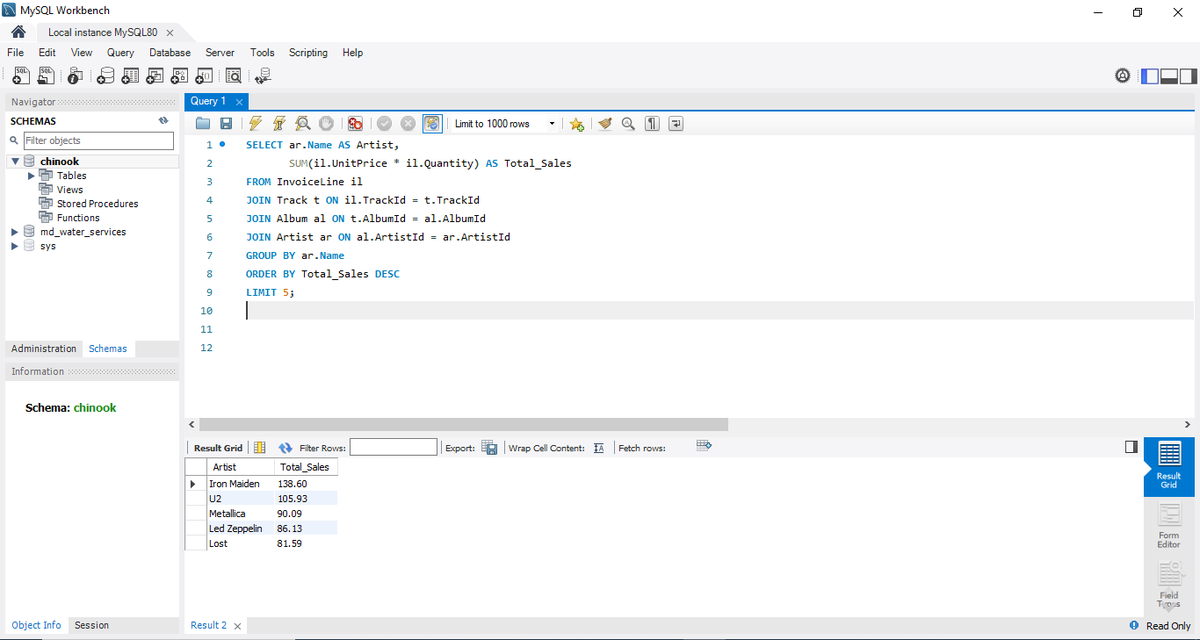1200x640 pixels.
Task: Focus the Filter objects search field
Action: click(x=98, y=141)
